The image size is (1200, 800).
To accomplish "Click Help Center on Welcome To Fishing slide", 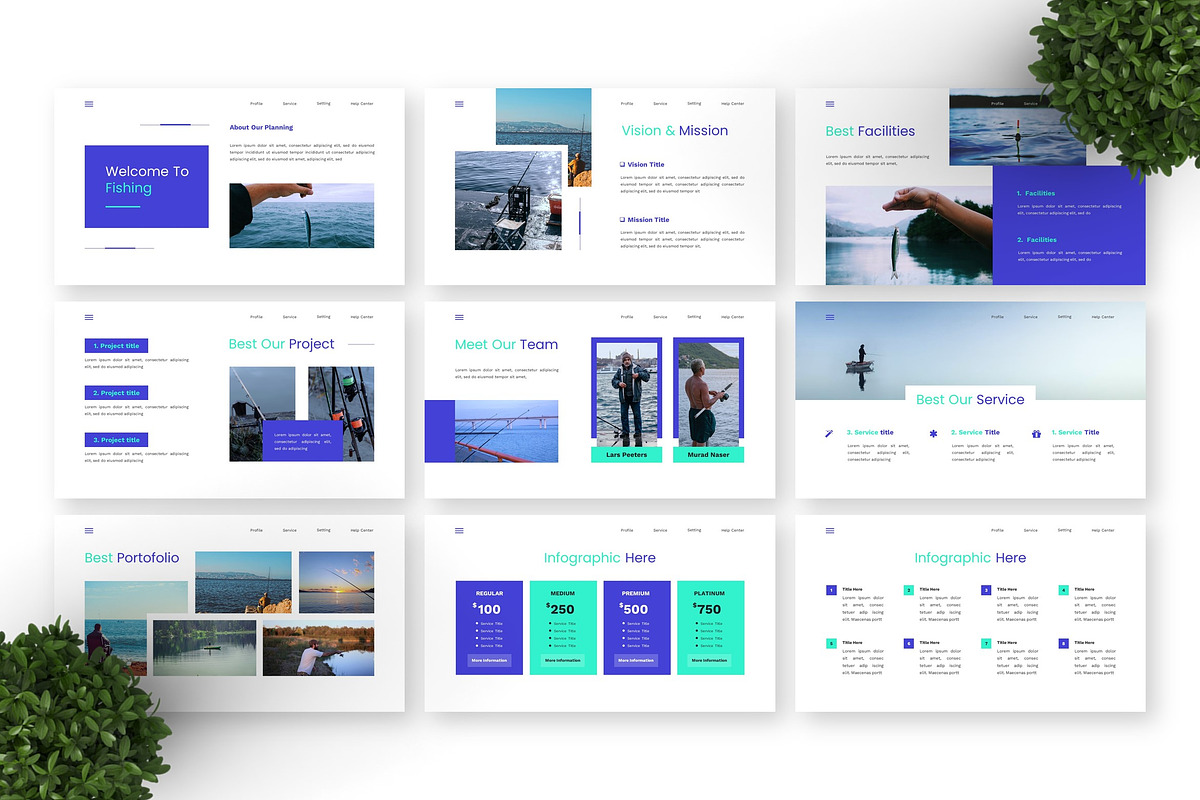I will [x=361, y=104].
